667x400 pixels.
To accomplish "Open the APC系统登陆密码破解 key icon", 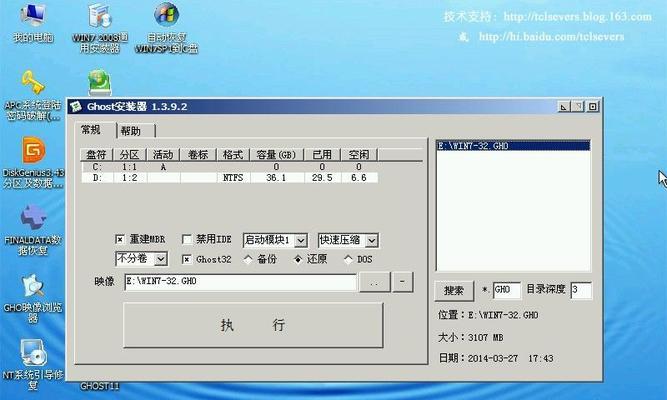I will point(33,94).
